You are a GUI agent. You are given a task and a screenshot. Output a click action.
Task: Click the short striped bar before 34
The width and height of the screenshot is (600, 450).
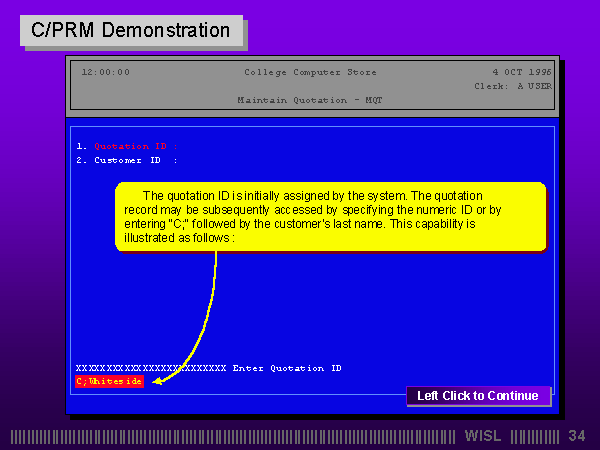pos(534,436)
